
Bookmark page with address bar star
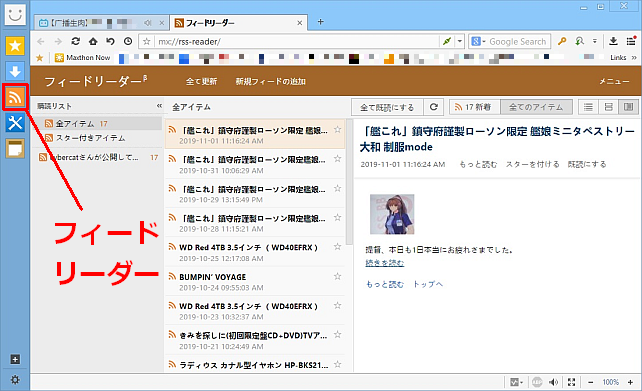pyautogui.click(x=147, y=41)
